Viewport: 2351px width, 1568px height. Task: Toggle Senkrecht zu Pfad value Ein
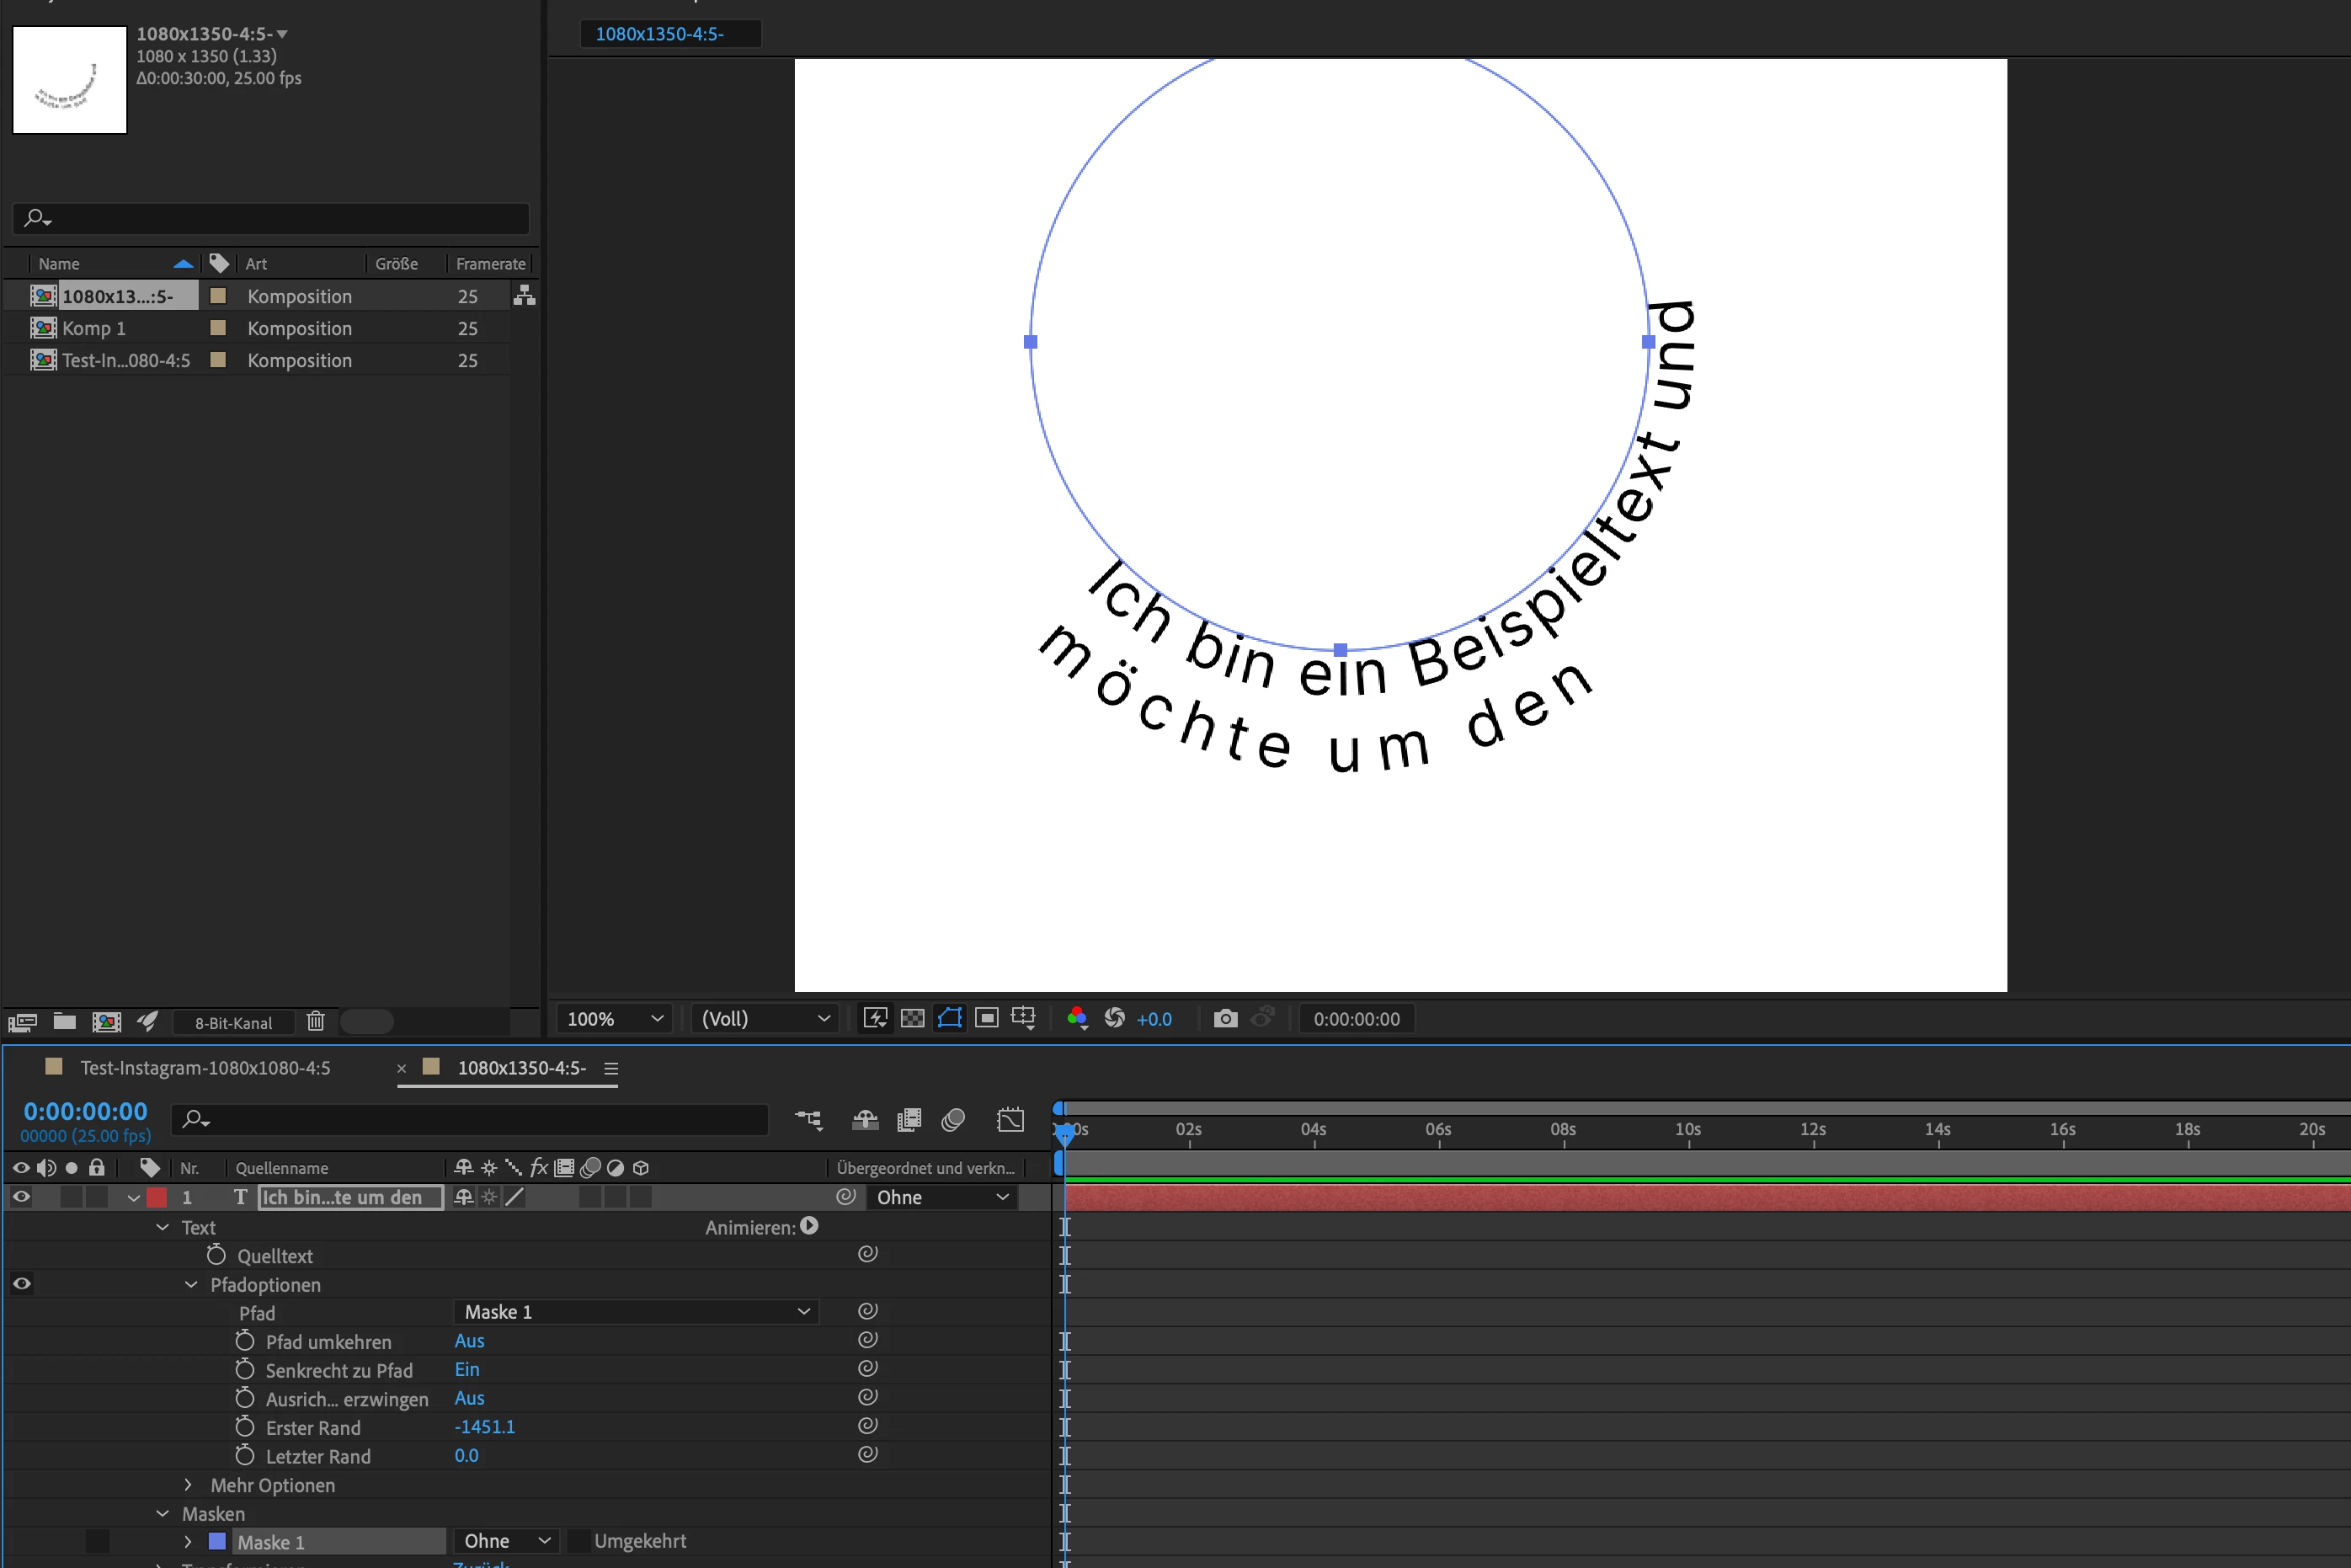pyautogui.click(x=467, y=1370)
